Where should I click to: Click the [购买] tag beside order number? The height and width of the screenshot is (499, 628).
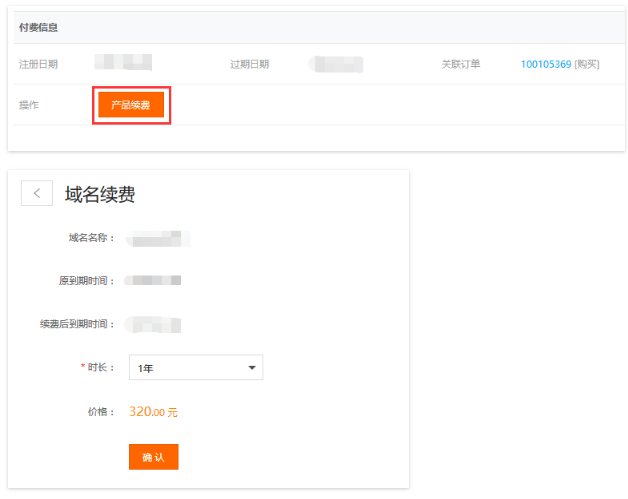(587, 64)
